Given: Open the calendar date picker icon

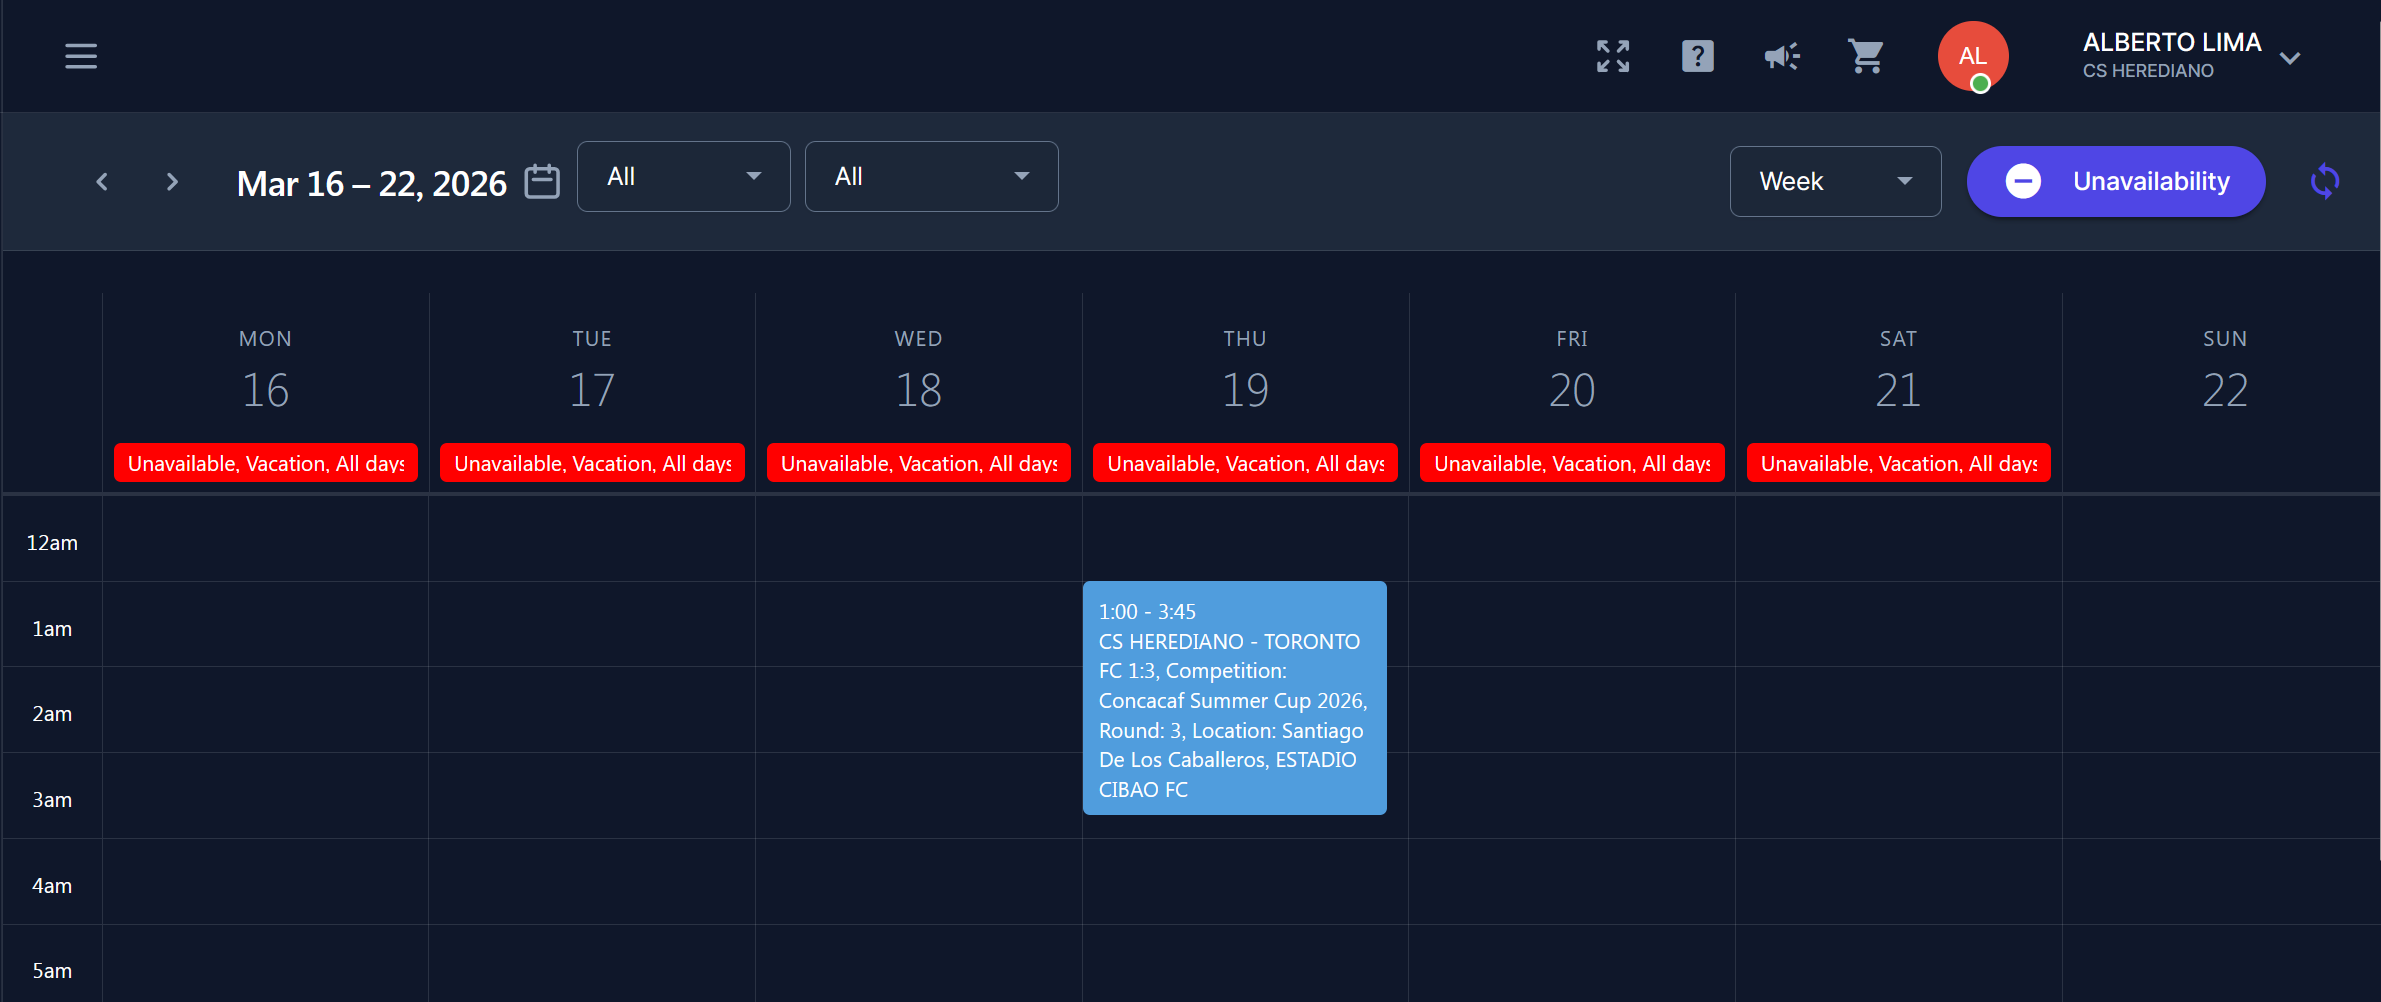Looking at the screenshot, I should click(x=542, y=182).
